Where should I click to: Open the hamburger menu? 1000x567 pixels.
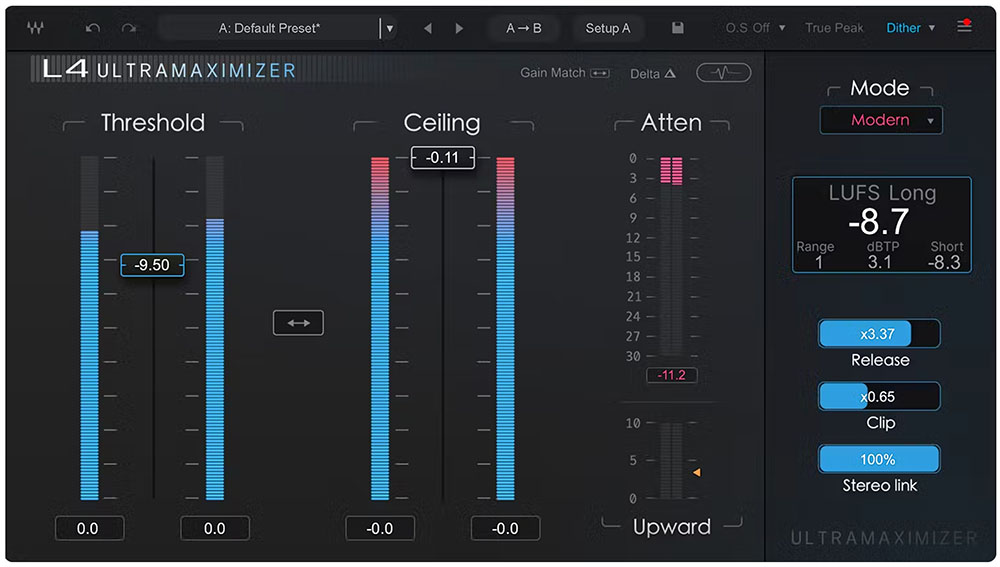pos(964,26)
